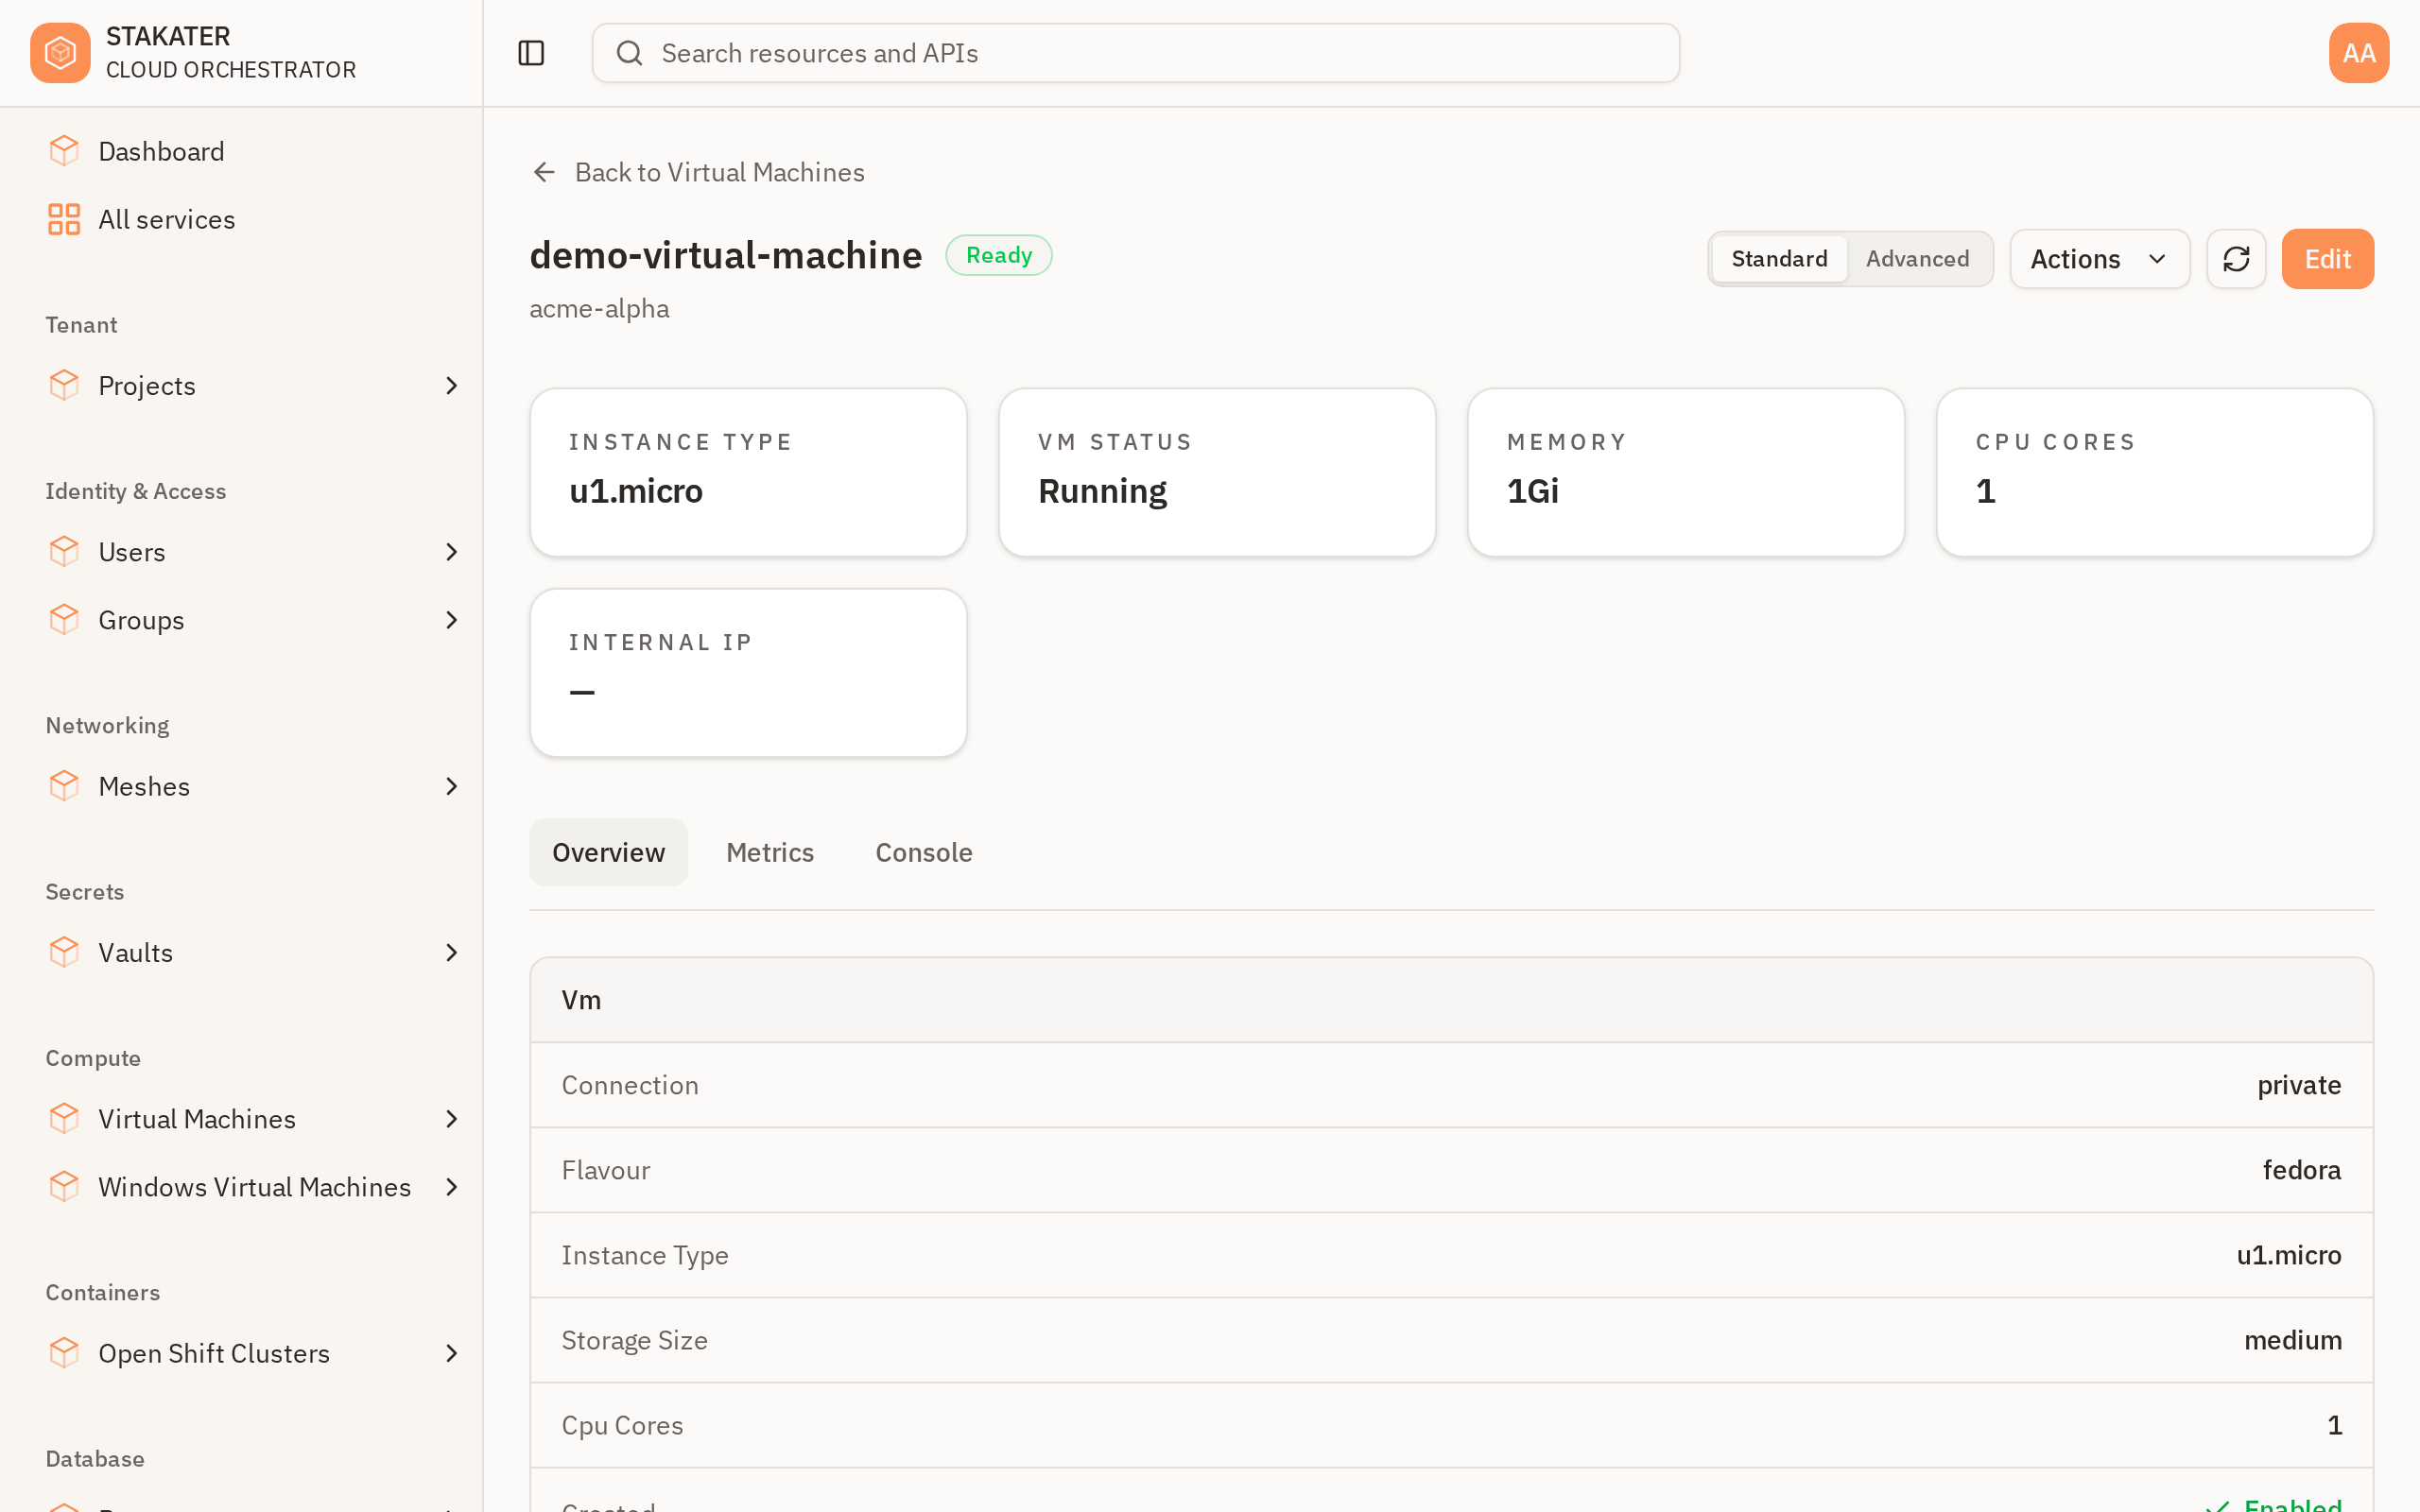Select the Overview tab
This screenshot has width=2420, height=1512.
[x=608, y=852]
